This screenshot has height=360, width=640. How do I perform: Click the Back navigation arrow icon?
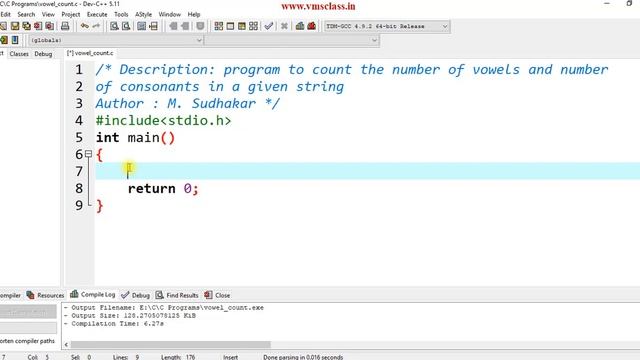pyautogui.click(x=173, y=26)
